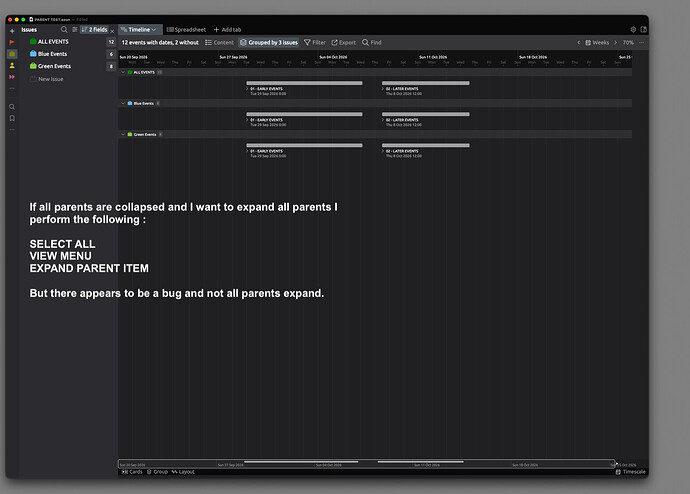Click the more options ellipsis next to 70%
This screenshot has width=690, height=494.
tap(642, 43)
